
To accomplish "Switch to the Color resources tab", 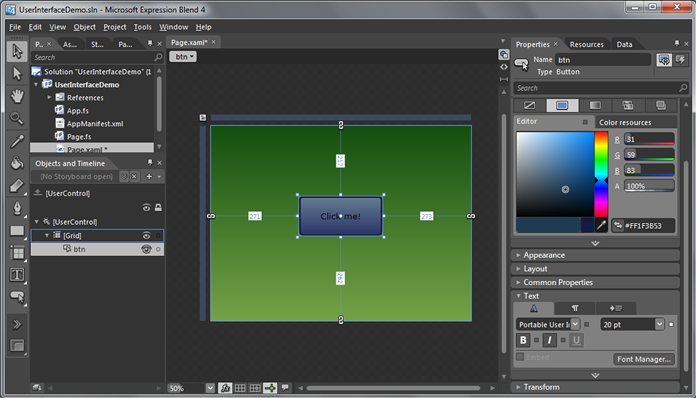I will (625, 122).
